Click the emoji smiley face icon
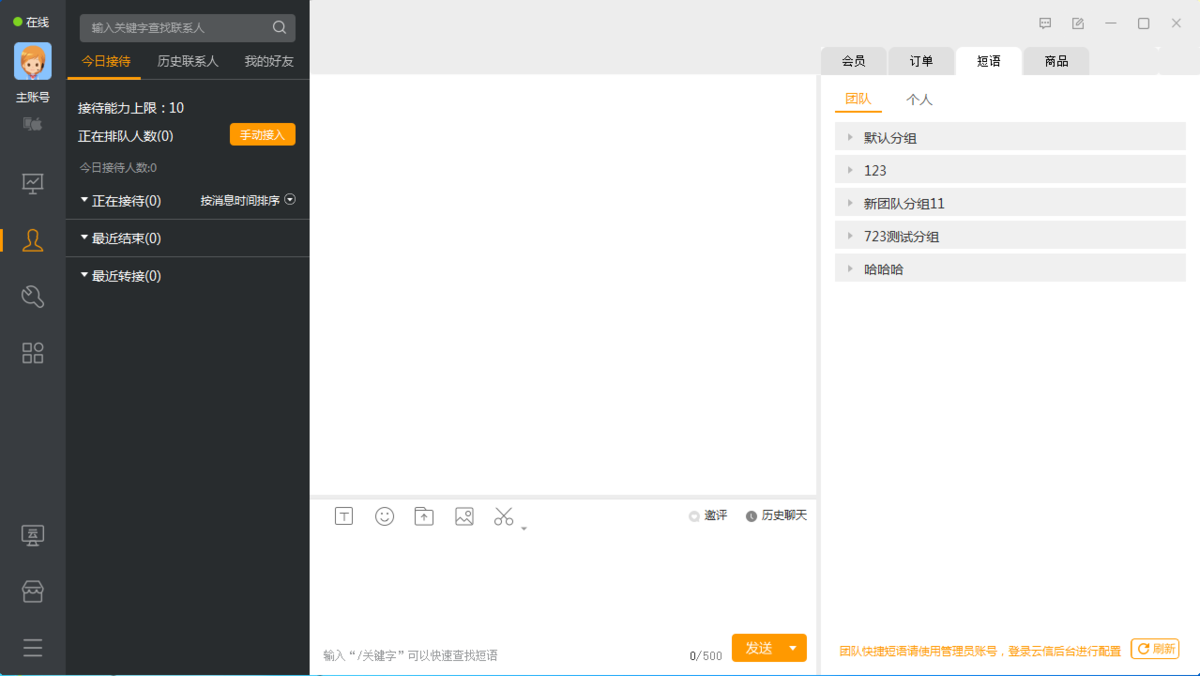Viewport: 1200px width, 676px height. [384, 516]
